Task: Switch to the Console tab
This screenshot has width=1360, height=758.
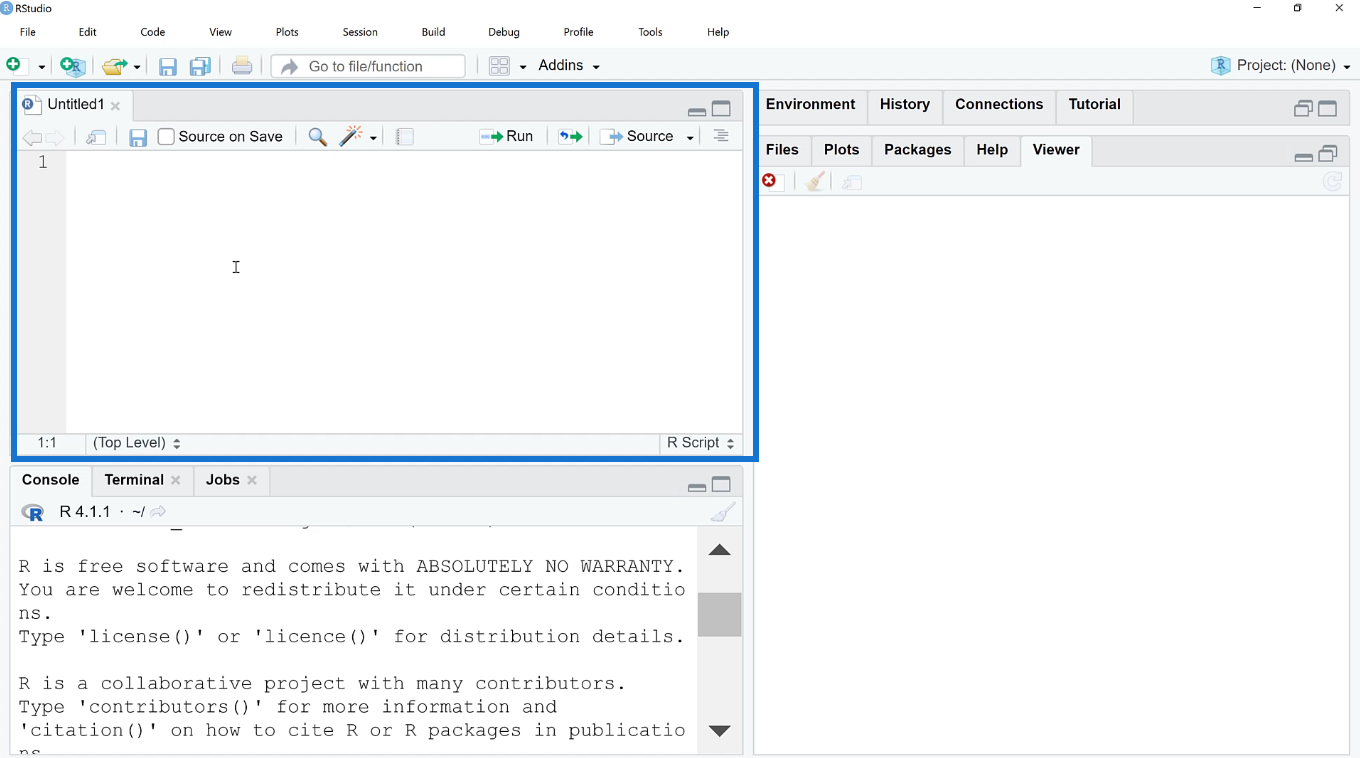Action: 51,480
